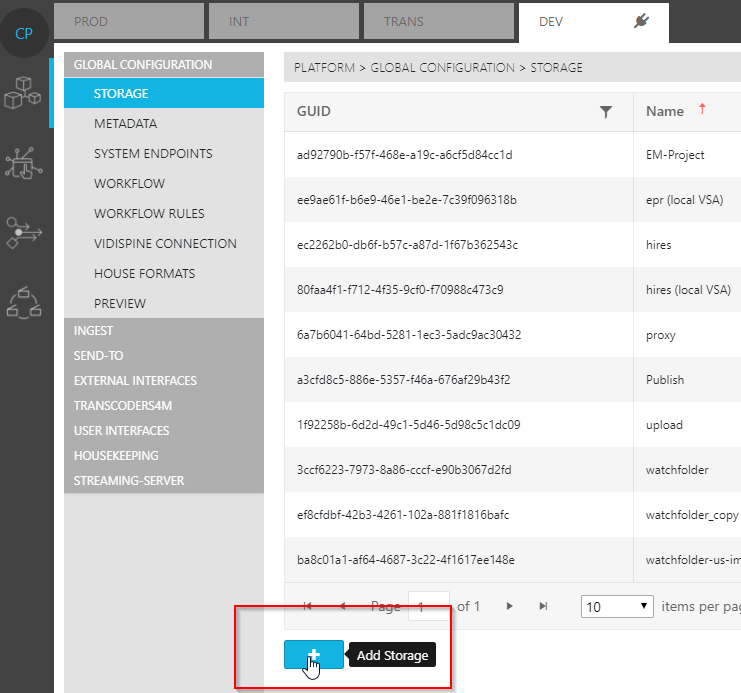Click the CP logo icon

click(24, 33)
